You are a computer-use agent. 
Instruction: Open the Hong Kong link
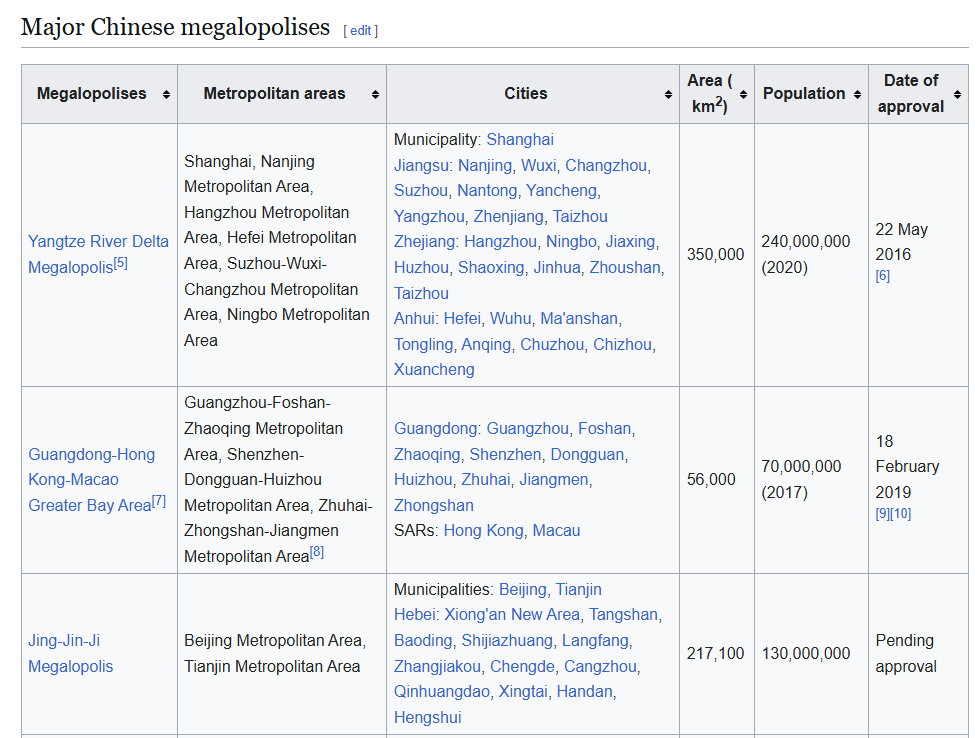tap(483, 530)
